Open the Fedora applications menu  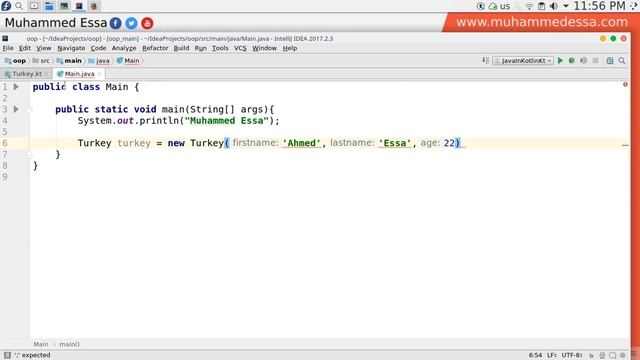(x=6, y=6)
